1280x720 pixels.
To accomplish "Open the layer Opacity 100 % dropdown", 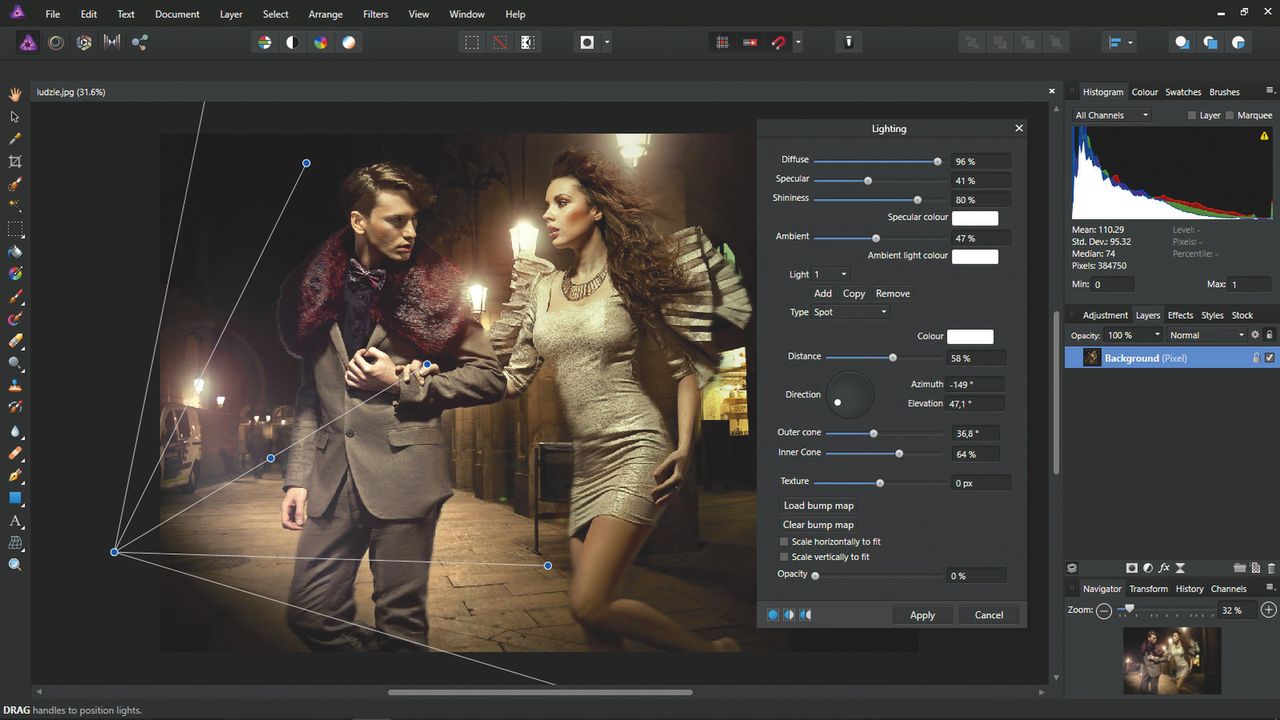I will [x=1134, y=335].
